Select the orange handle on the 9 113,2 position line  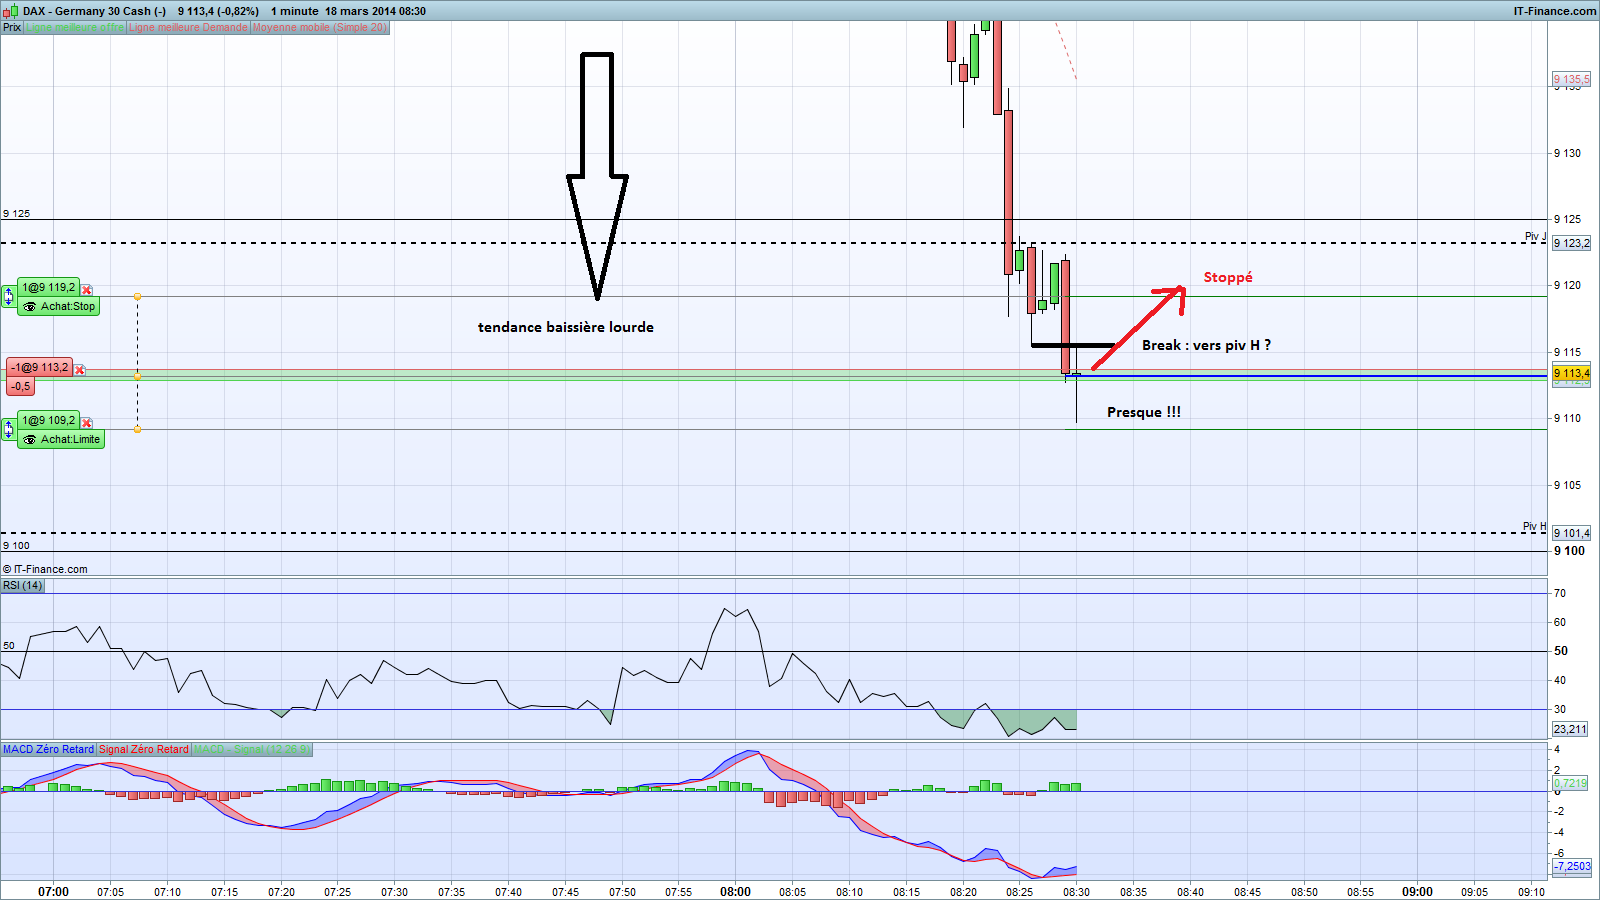[138, 377]
